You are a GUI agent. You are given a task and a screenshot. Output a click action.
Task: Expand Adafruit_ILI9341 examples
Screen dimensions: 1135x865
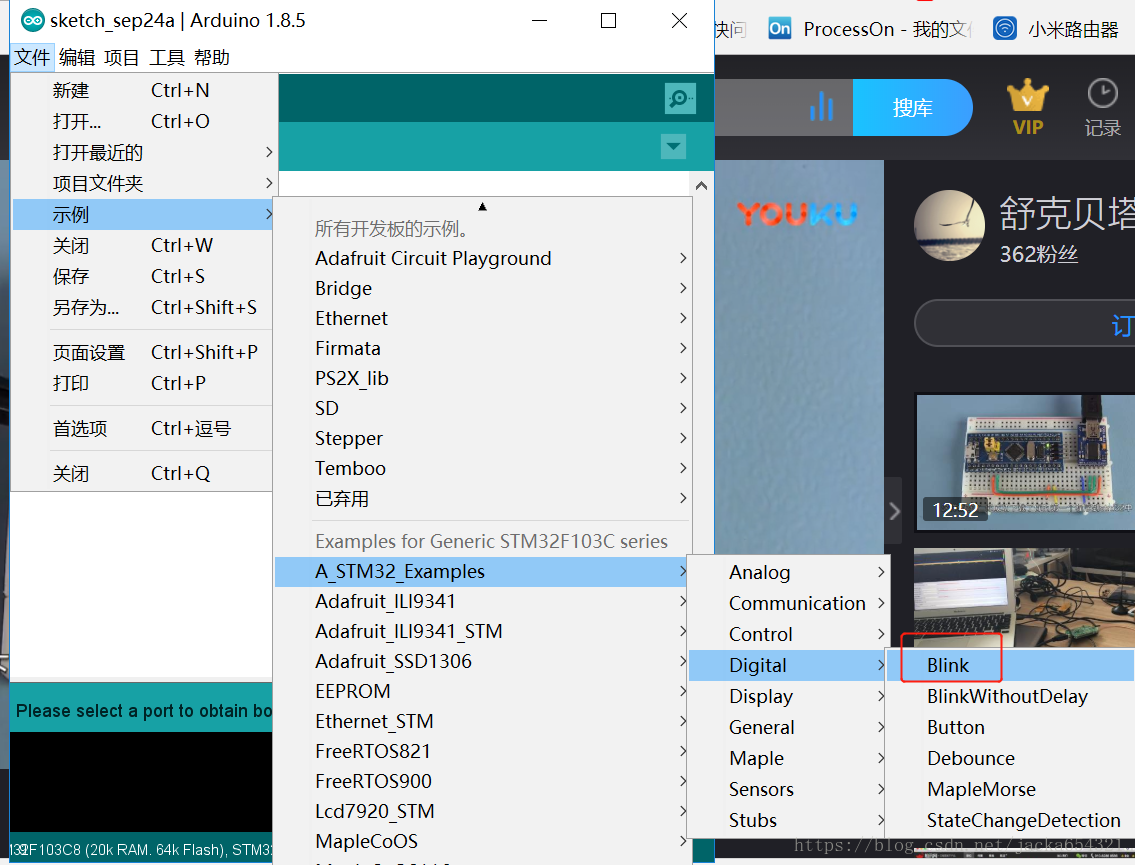483,602
